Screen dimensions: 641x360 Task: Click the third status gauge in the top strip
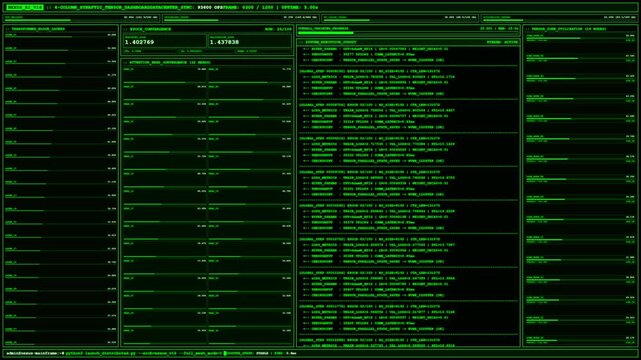(400, 18)
